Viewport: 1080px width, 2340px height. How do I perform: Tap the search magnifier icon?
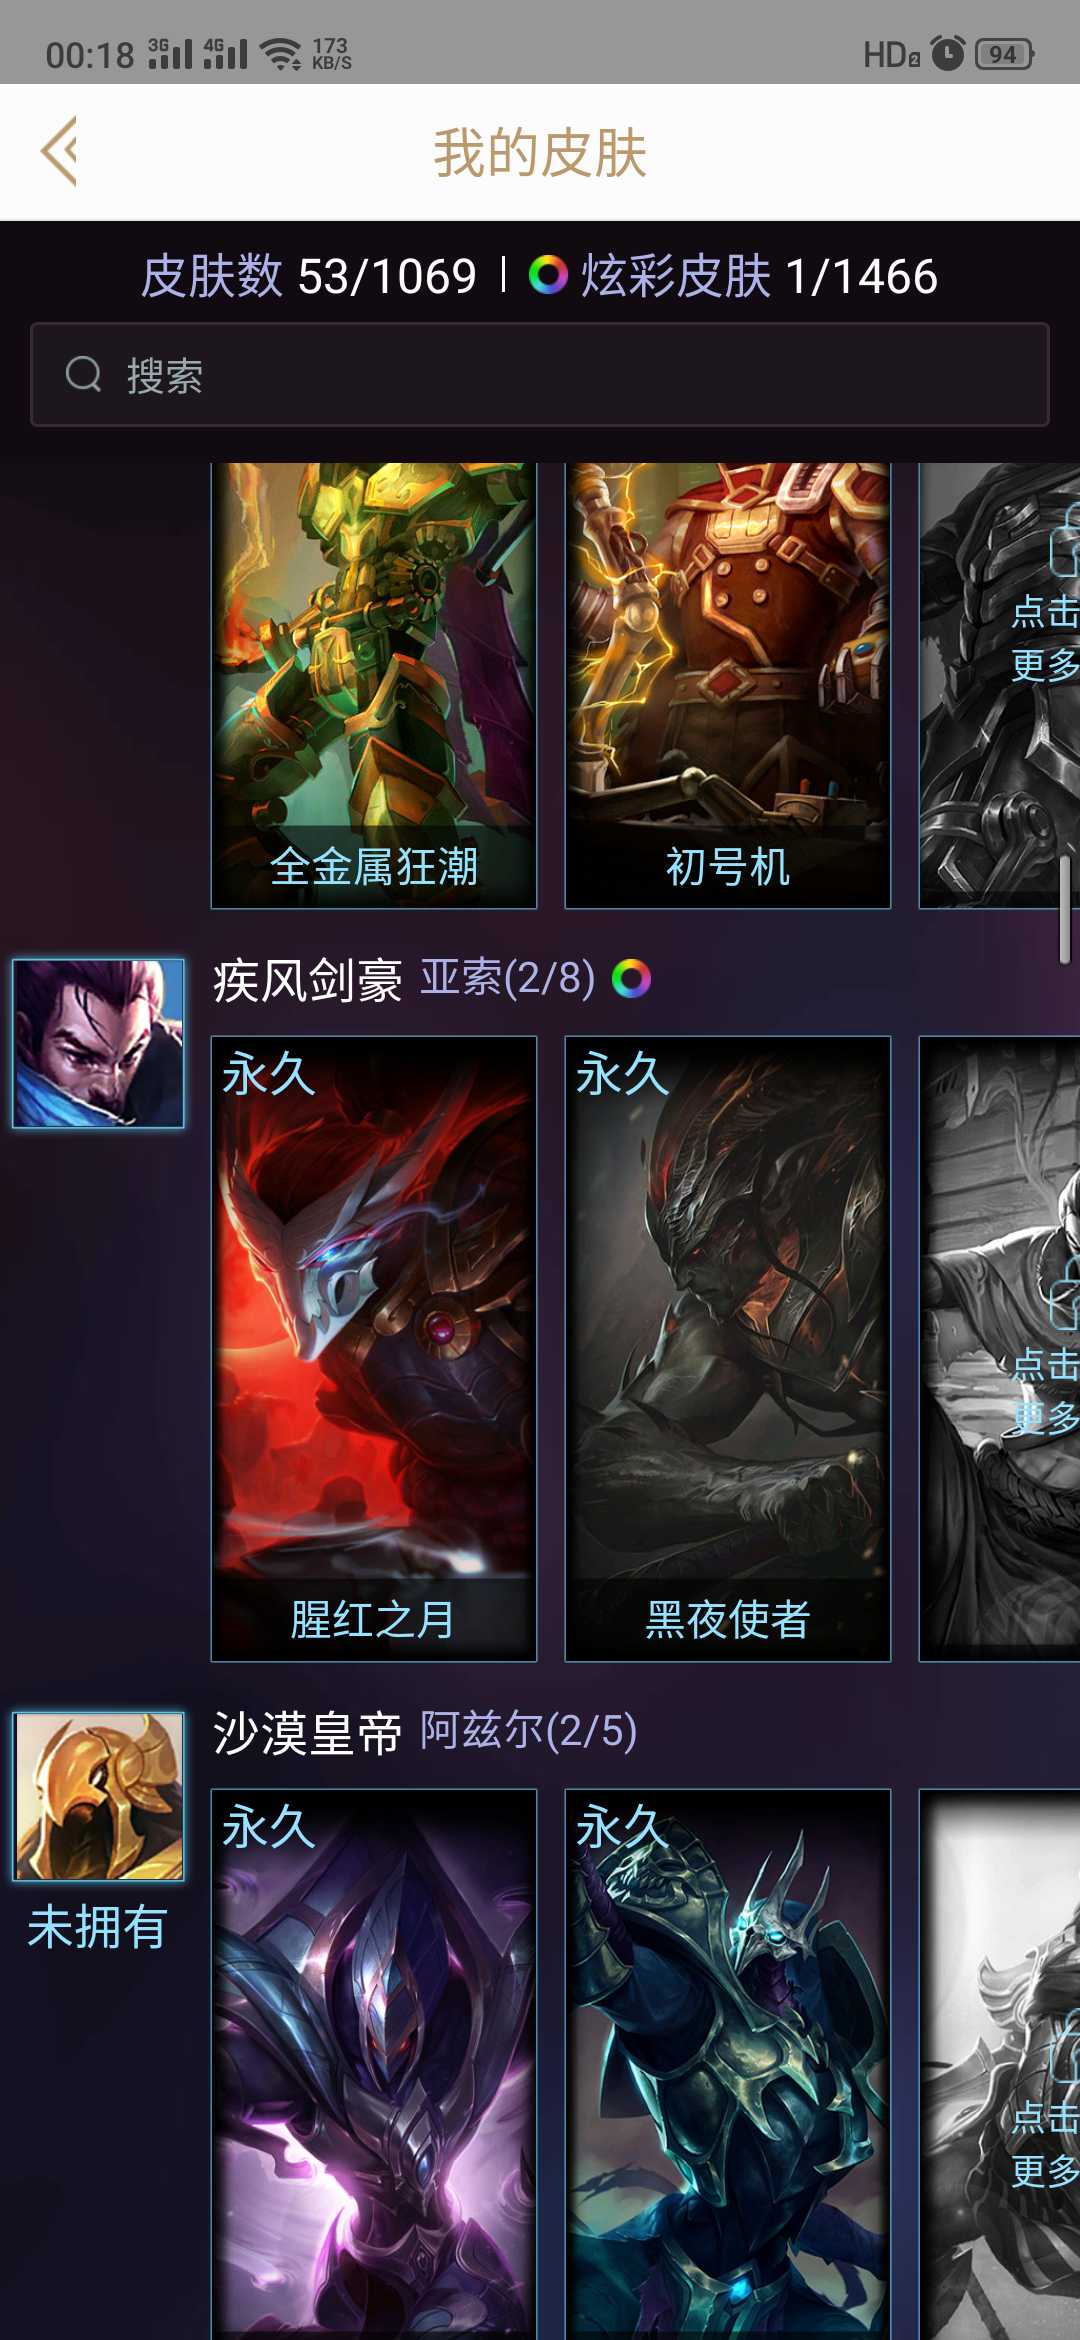click(x=84, y=375)
